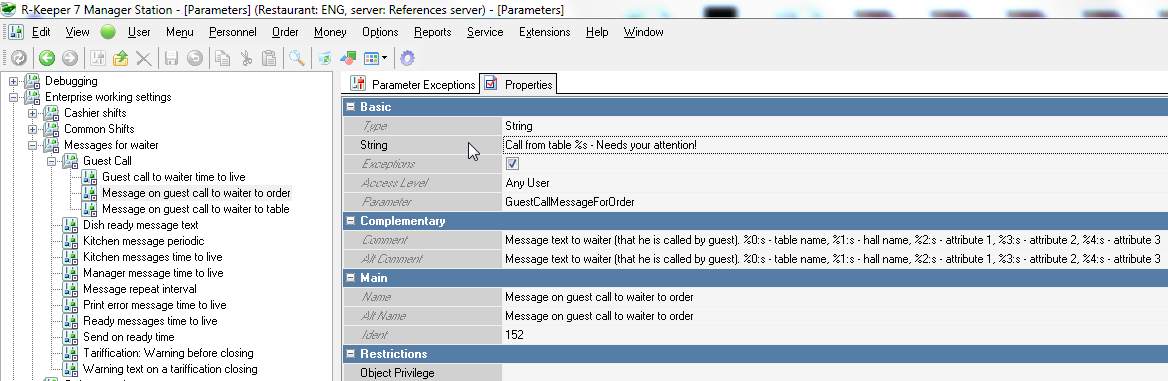The image size is (1168, 381).
Task: Open the Money menu
Action: point(330,32)
